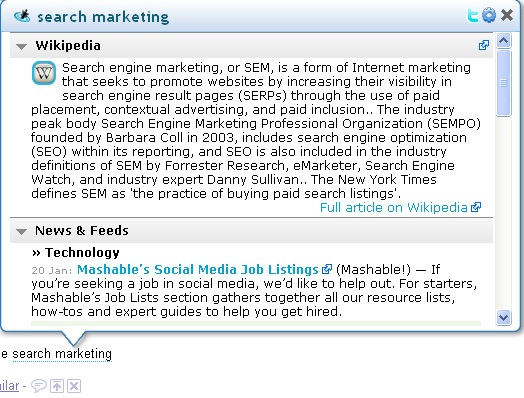
Task: Click the dotted-underlined search marketing term
Action: (62, 354)
